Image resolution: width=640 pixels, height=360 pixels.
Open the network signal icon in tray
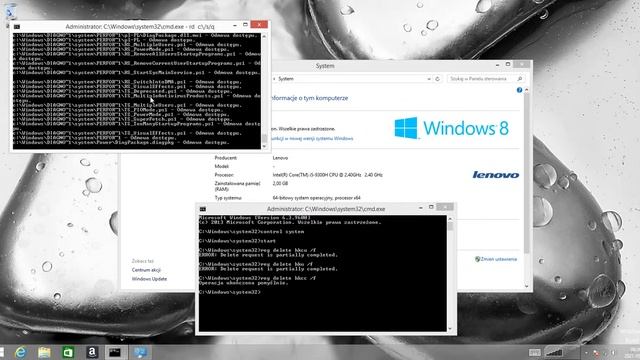[554, 352]
